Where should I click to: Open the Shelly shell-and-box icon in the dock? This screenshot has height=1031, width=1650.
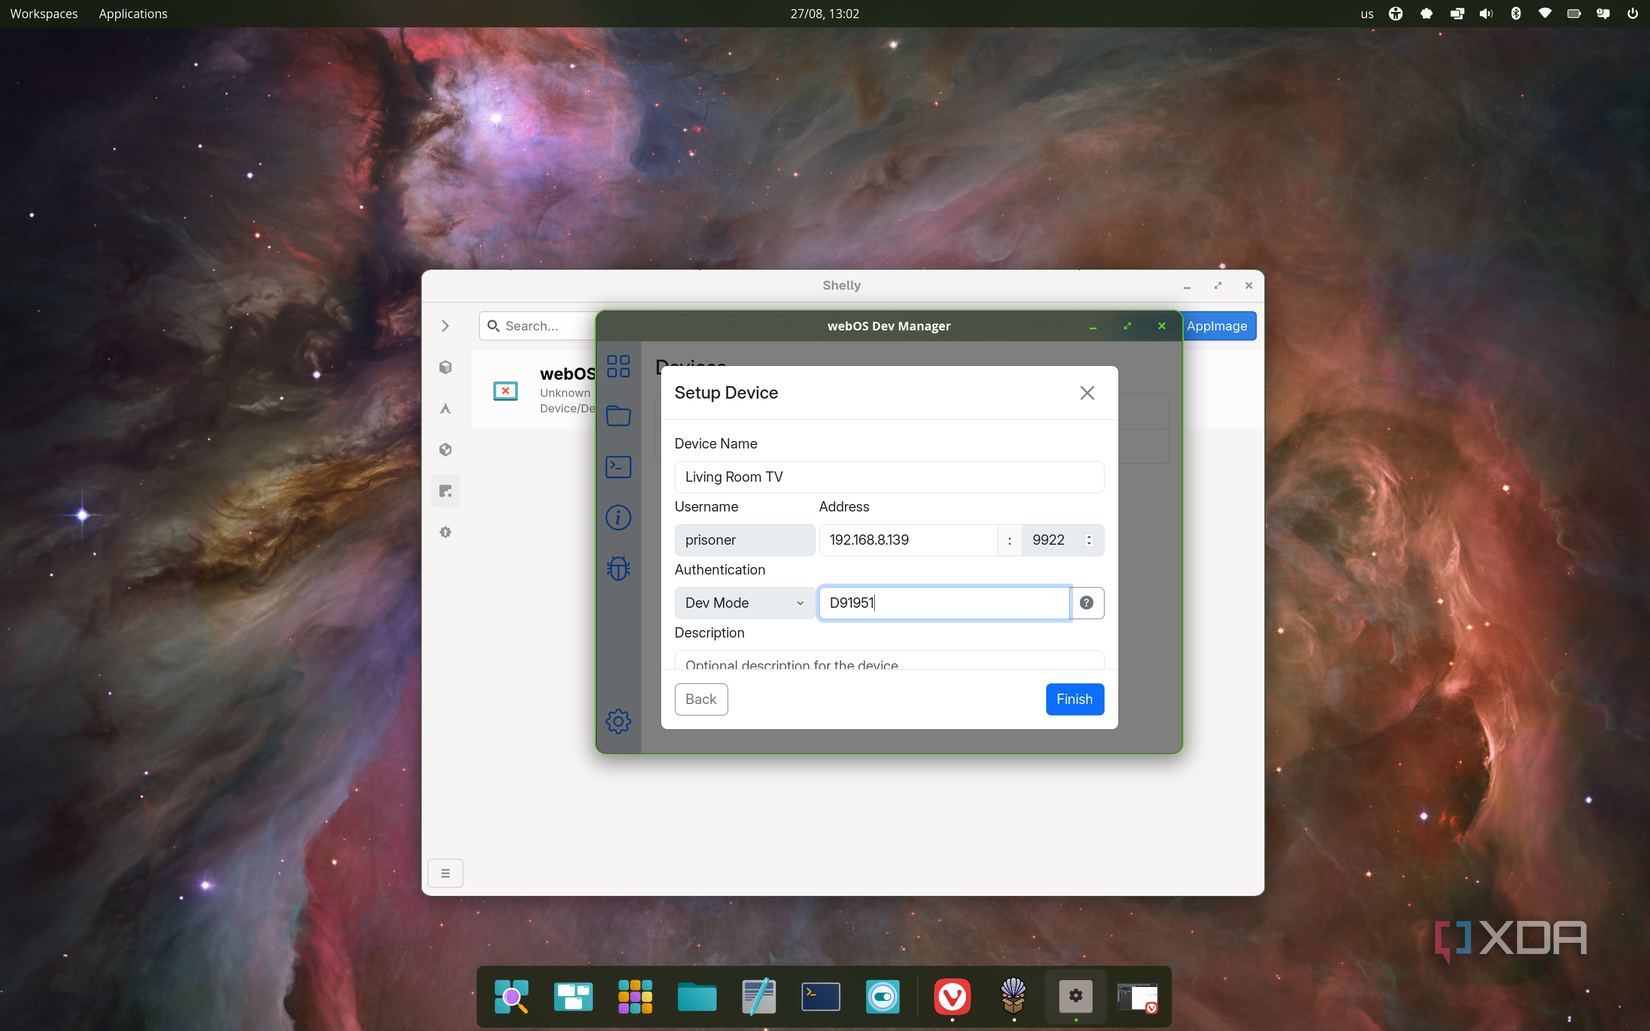(1014, 996)
